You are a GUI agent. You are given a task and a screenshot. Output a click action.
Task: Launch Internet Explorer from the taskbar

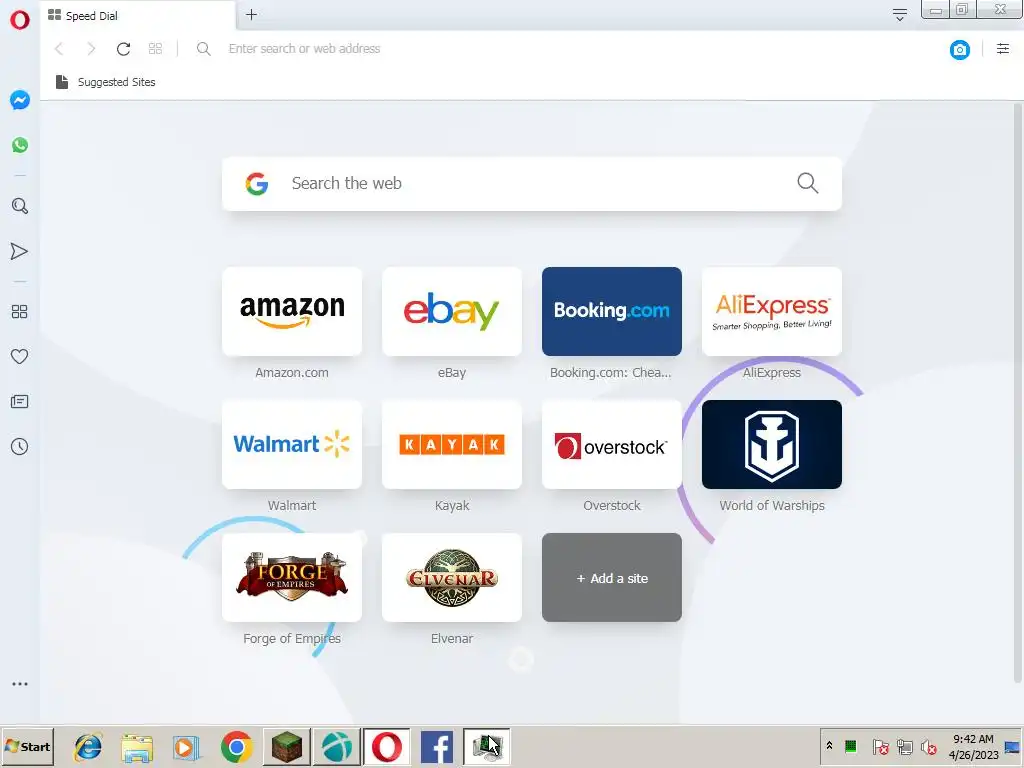88,747
